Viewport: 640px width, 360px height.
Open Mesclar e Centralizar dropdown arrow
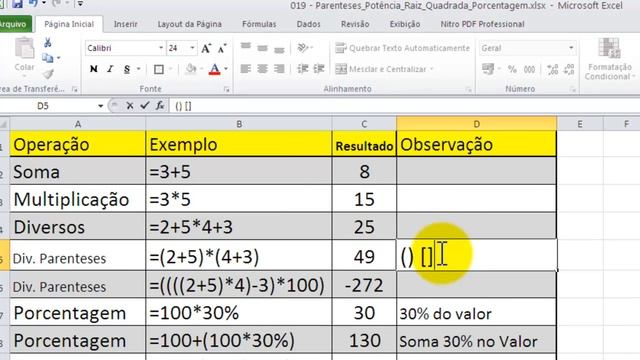[x=431, y=69]
